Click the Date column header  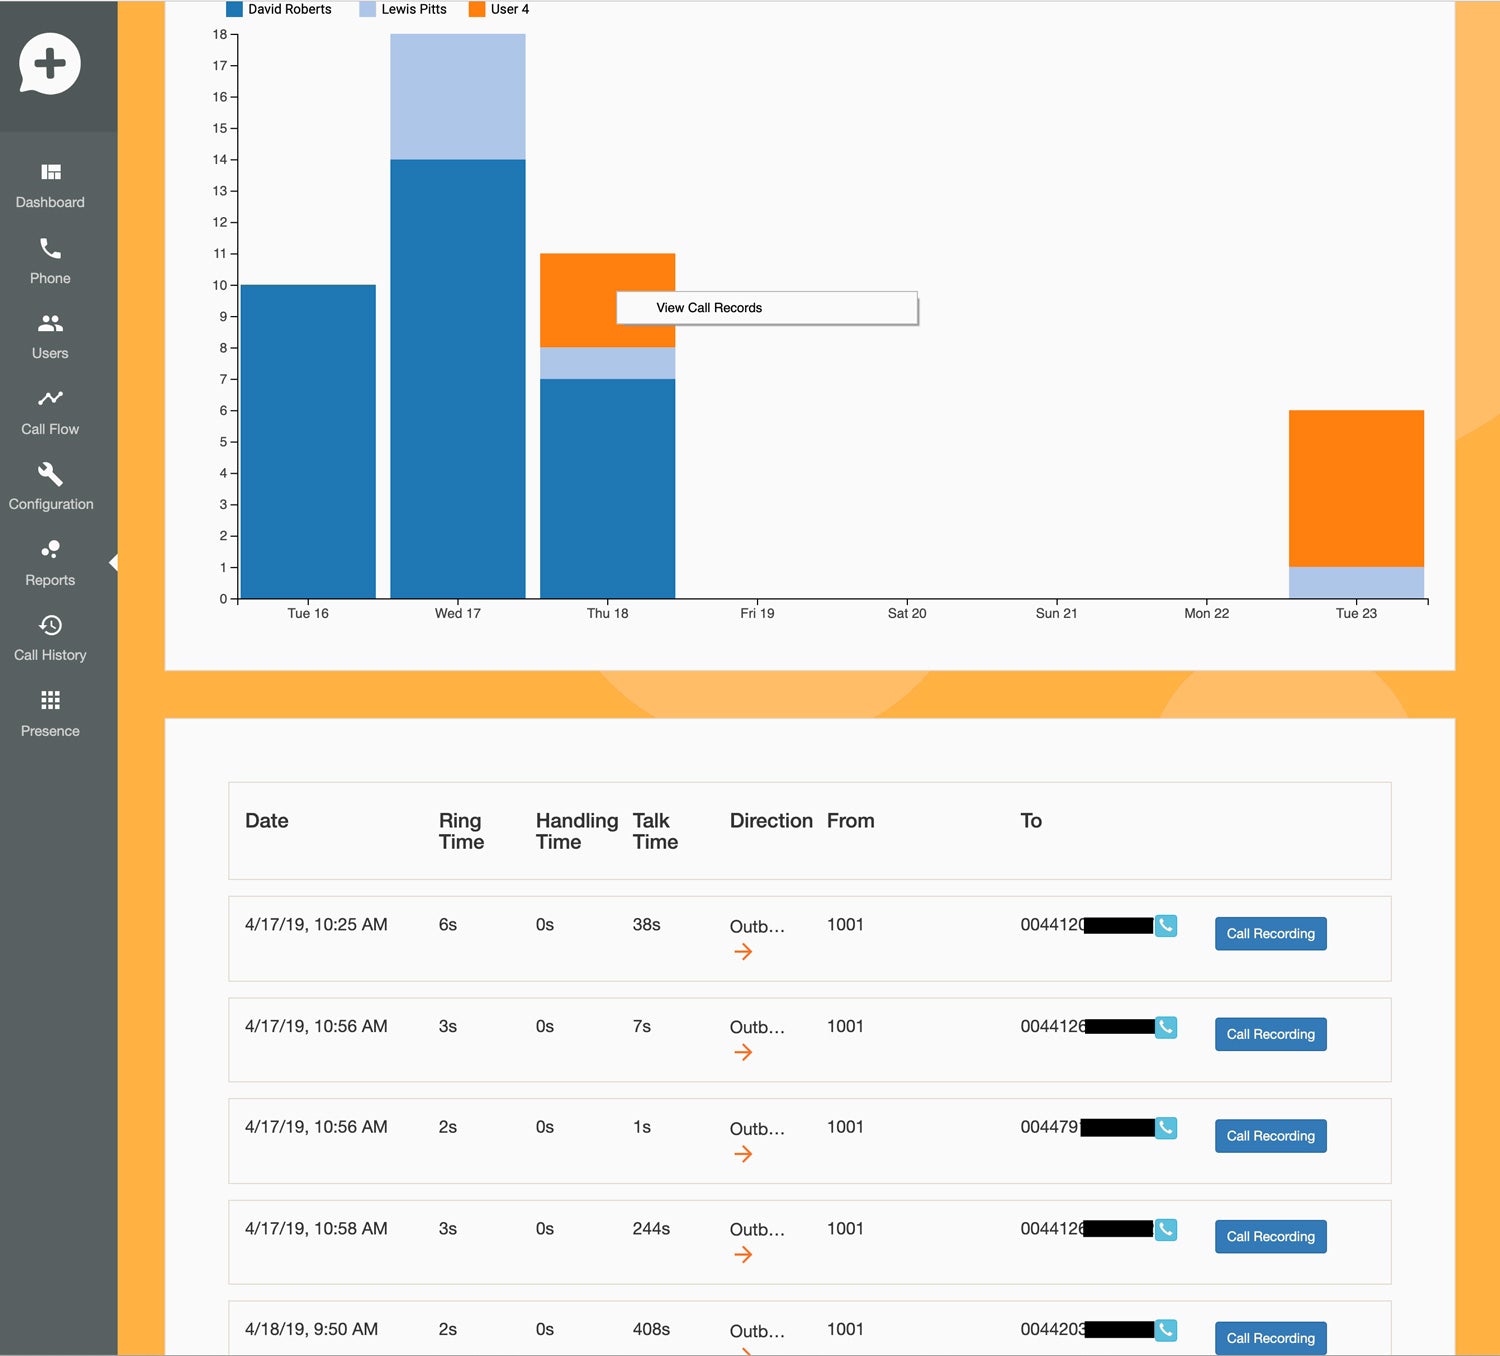[x=267, y=821]
